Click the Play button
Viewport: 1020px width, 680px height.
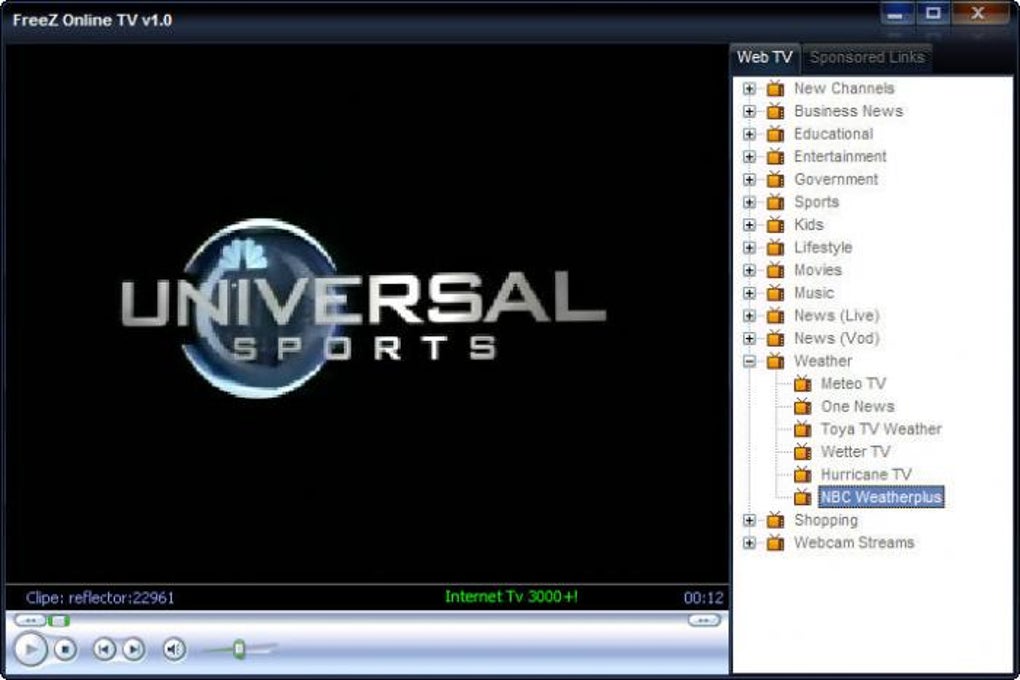[30, 649]
